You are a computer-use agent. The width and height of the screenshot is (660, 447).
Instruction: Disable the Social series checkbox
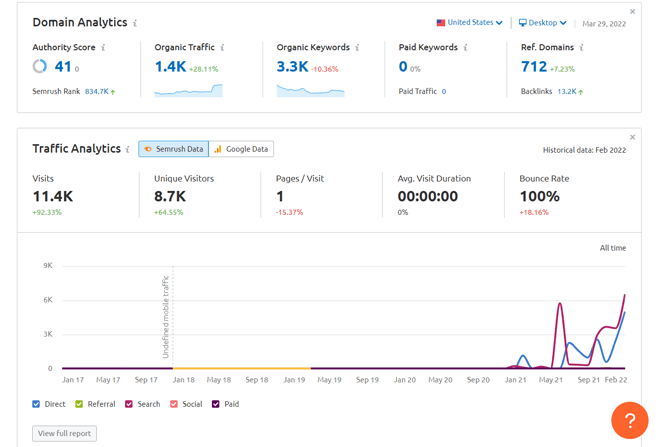pyautogui.click(x=173, y=404)
